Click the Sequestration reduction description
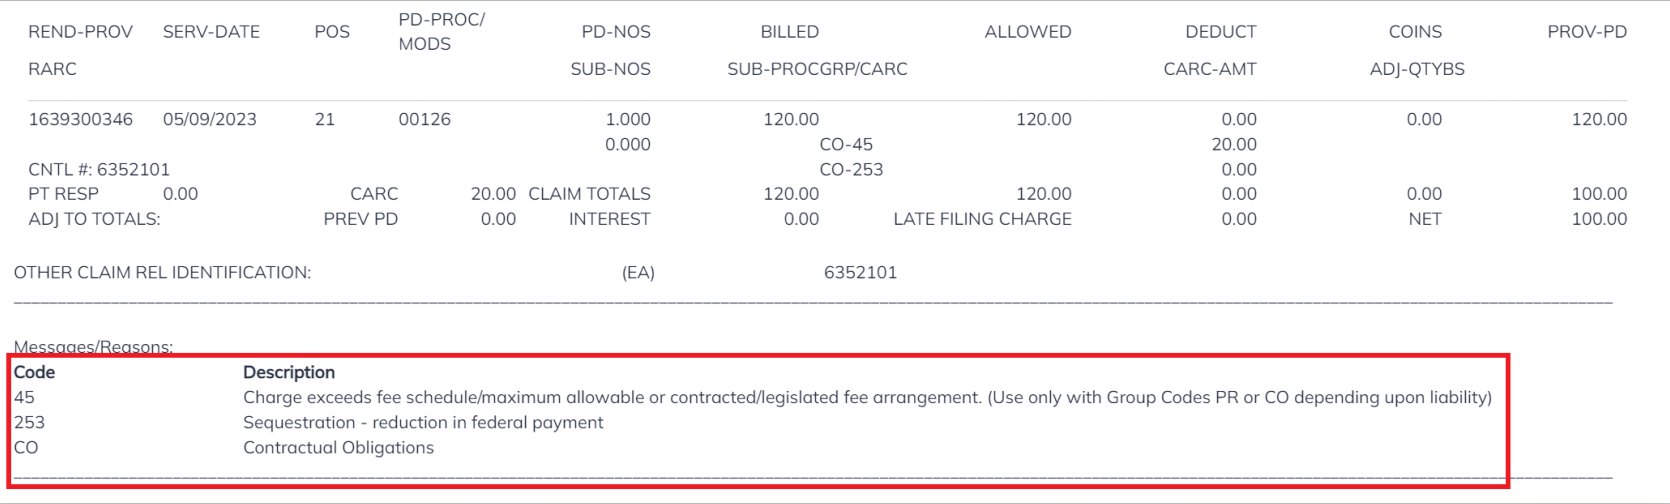The image size is (1670, 504). [423, 422]
